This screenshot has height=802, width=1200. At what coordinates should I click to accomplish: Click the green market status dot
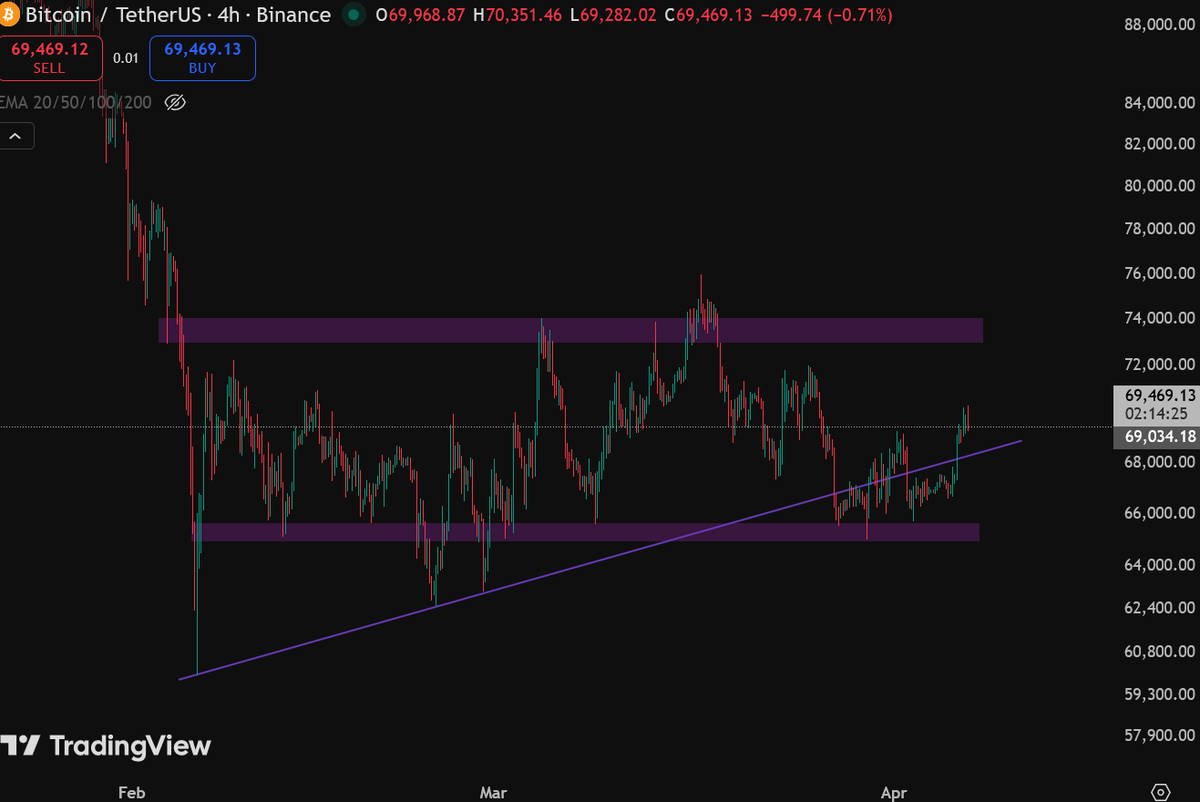pos(353,15)
